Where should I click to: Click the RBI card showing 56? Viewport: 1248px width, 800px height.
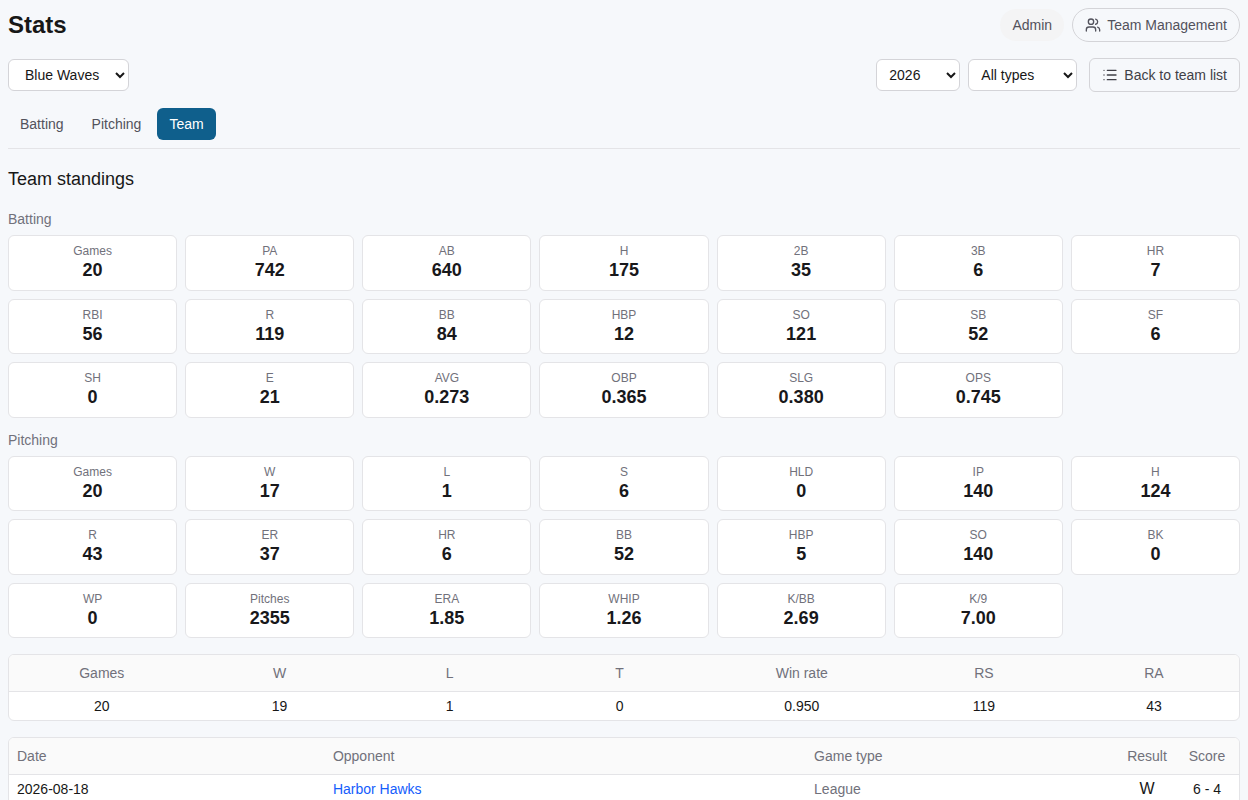coord(92,326)
